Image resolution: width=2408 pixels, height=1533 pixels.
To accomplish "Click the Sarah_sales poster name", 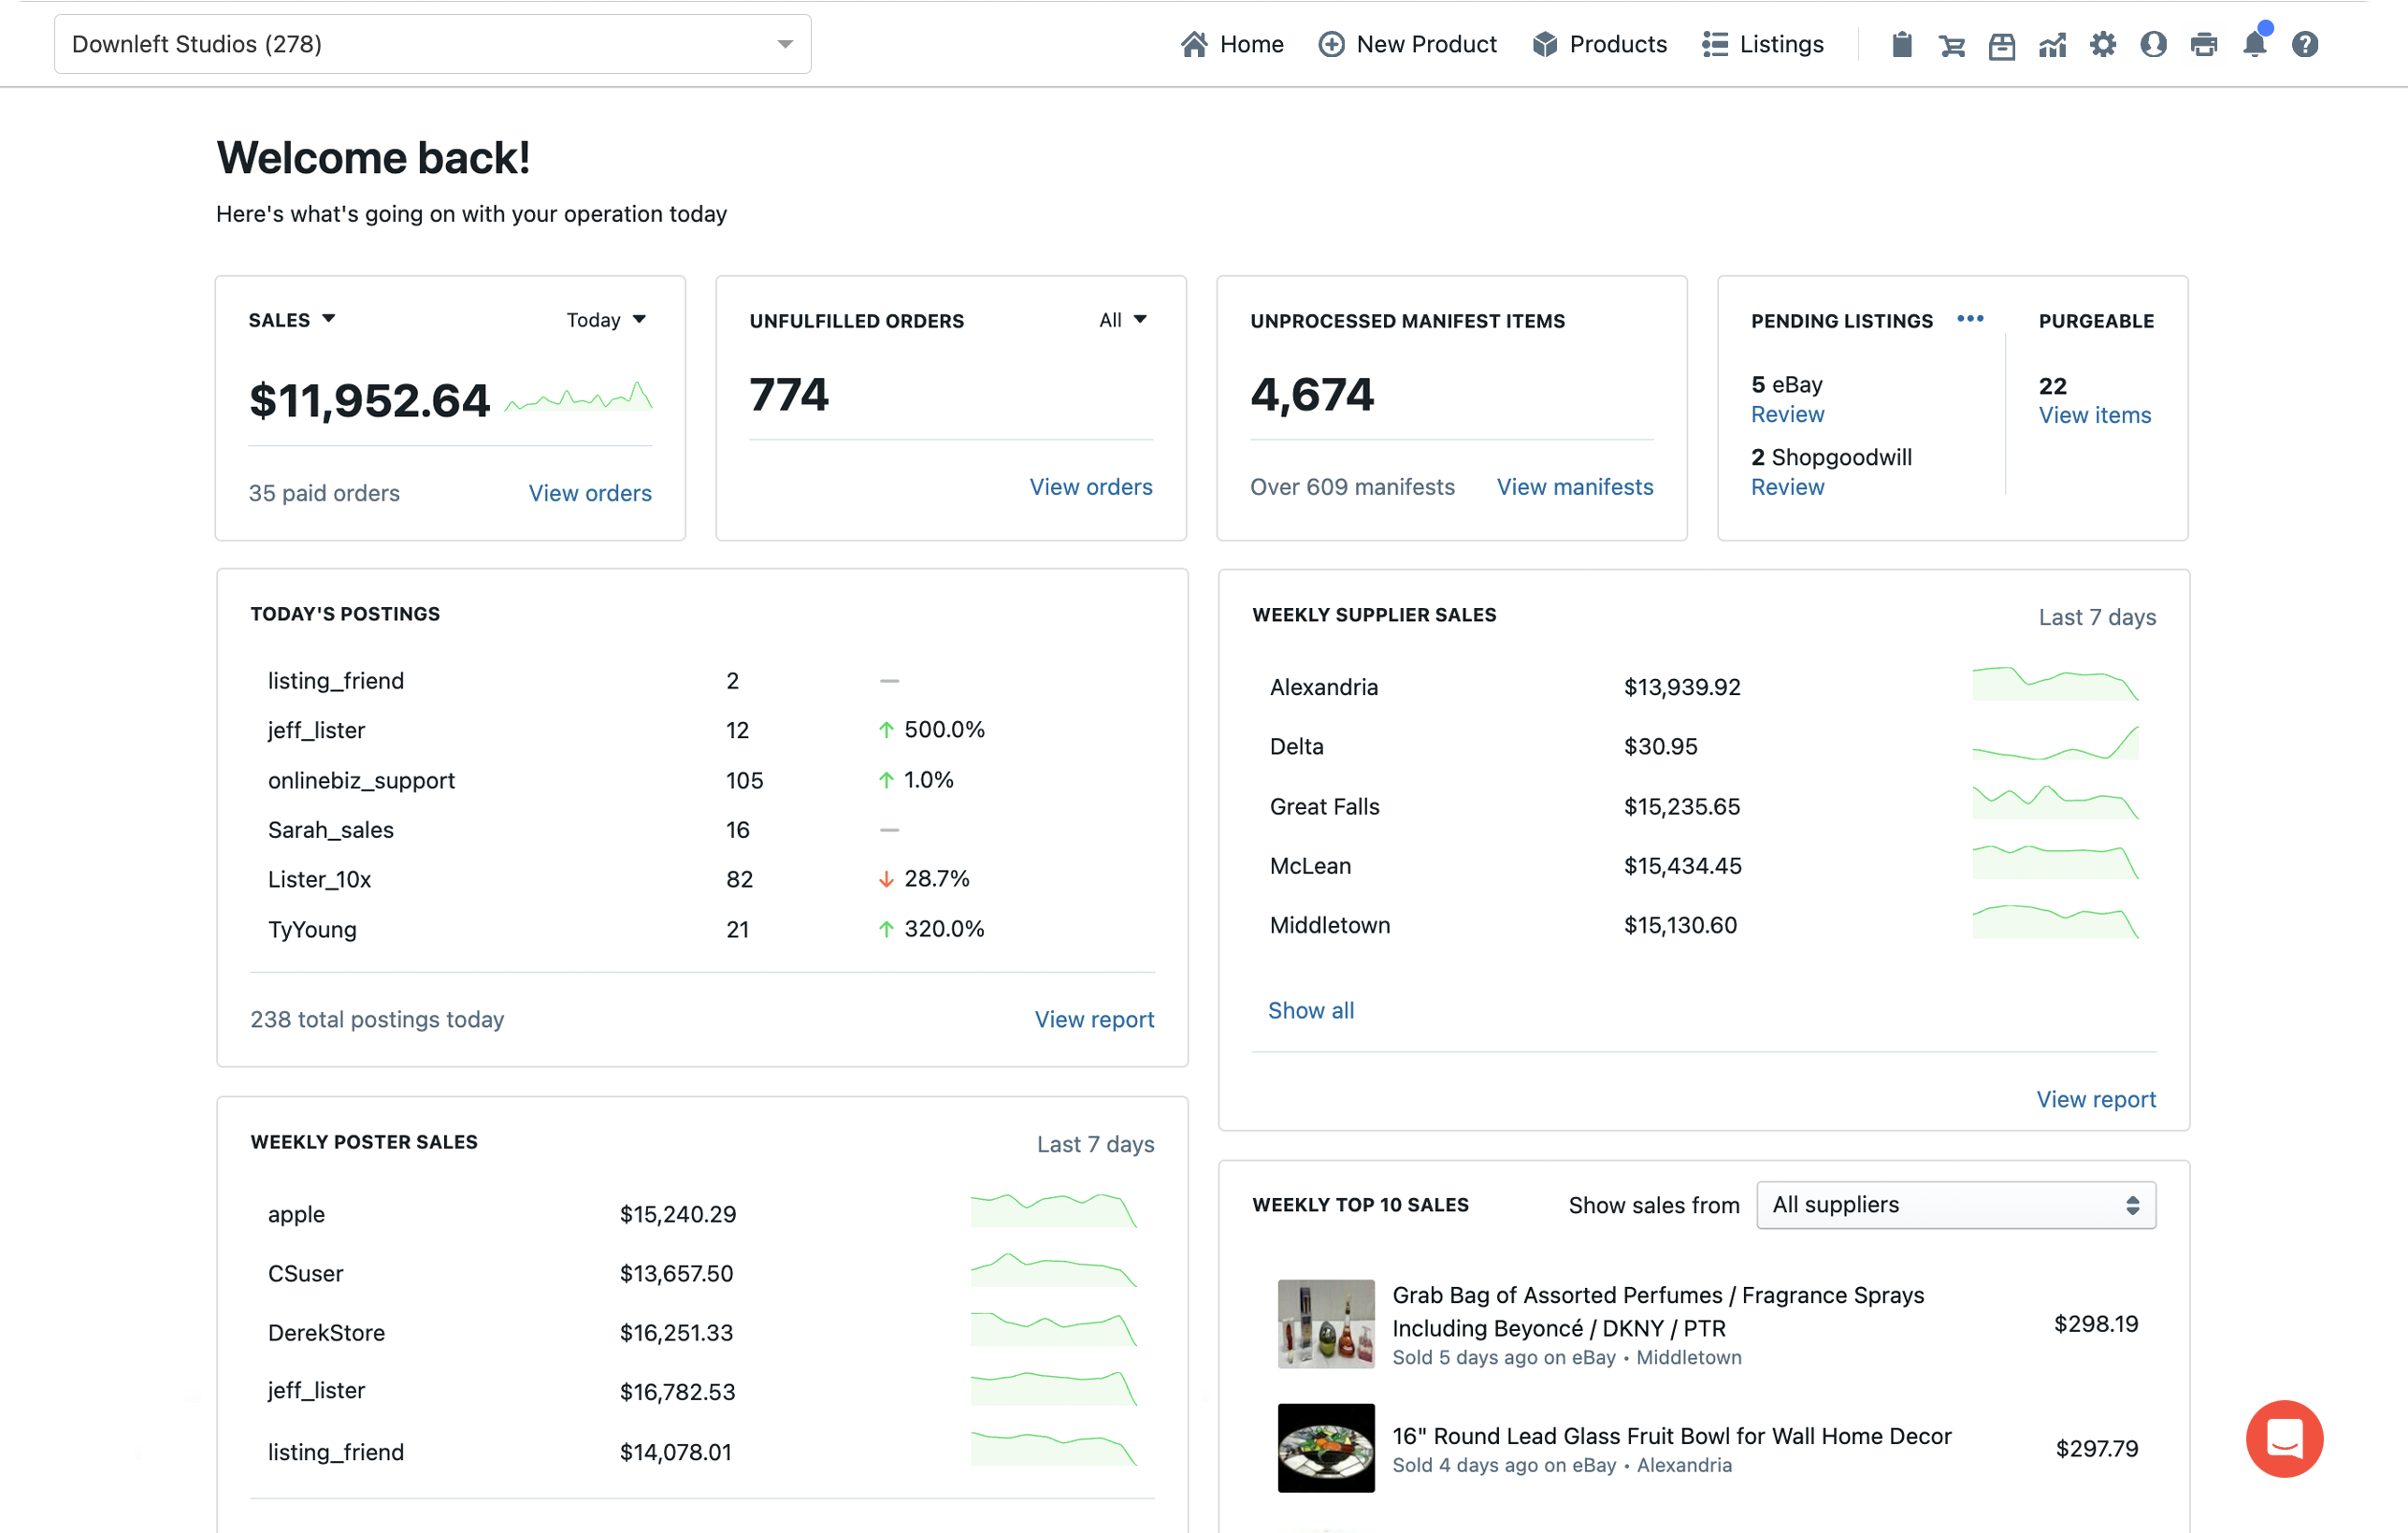I will pos(331,830).
